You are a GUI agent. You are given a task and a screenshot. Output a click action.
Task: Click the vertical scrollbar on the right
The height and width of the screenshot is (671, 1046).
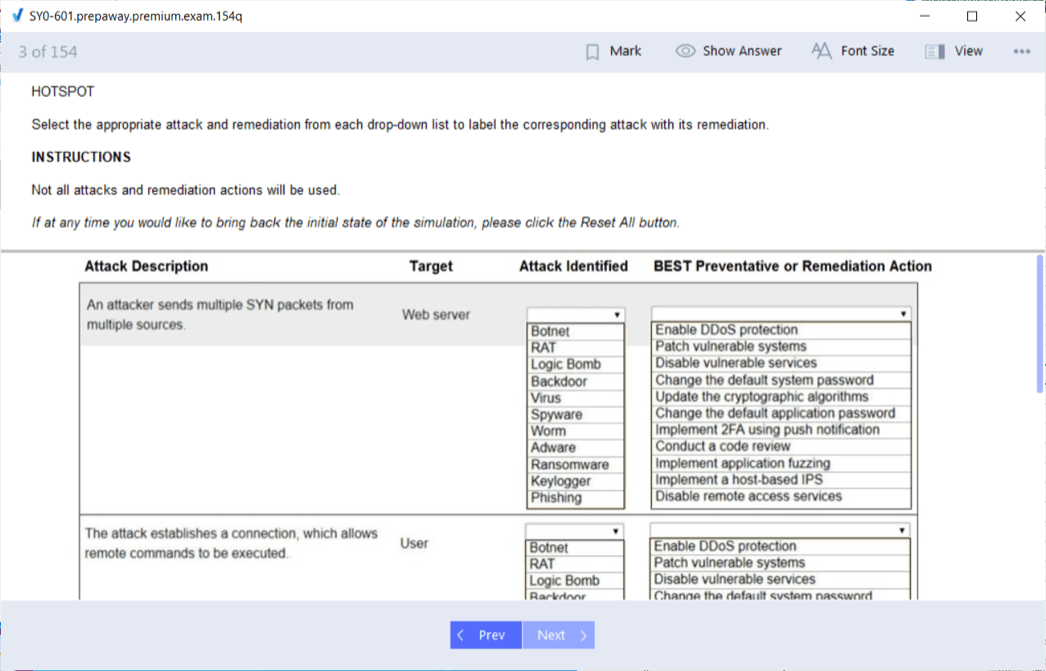tap(1040, 325)
